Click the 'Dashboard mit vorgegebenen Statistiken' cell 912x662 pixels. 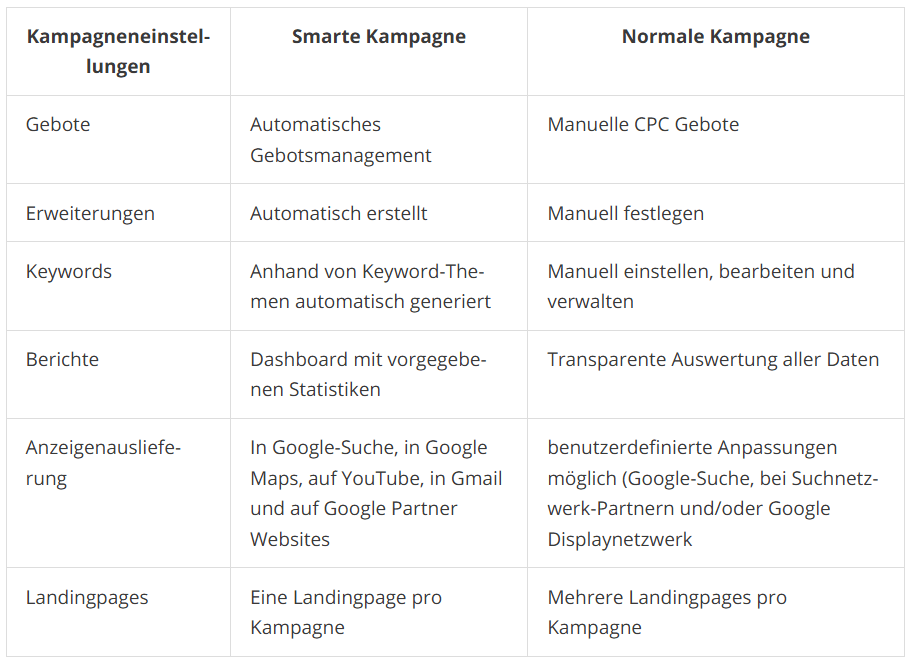click(x=367, y=374)
